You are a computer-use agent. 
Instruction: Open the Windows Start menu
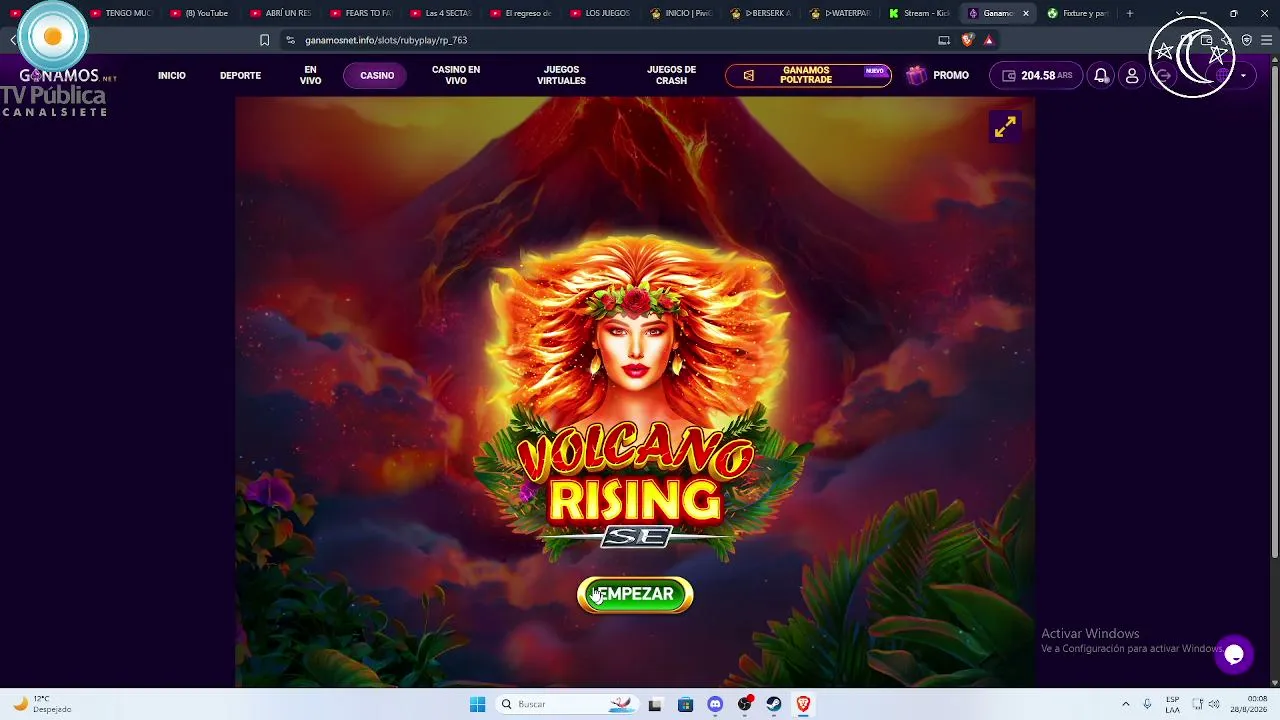[x=477, y=704]
